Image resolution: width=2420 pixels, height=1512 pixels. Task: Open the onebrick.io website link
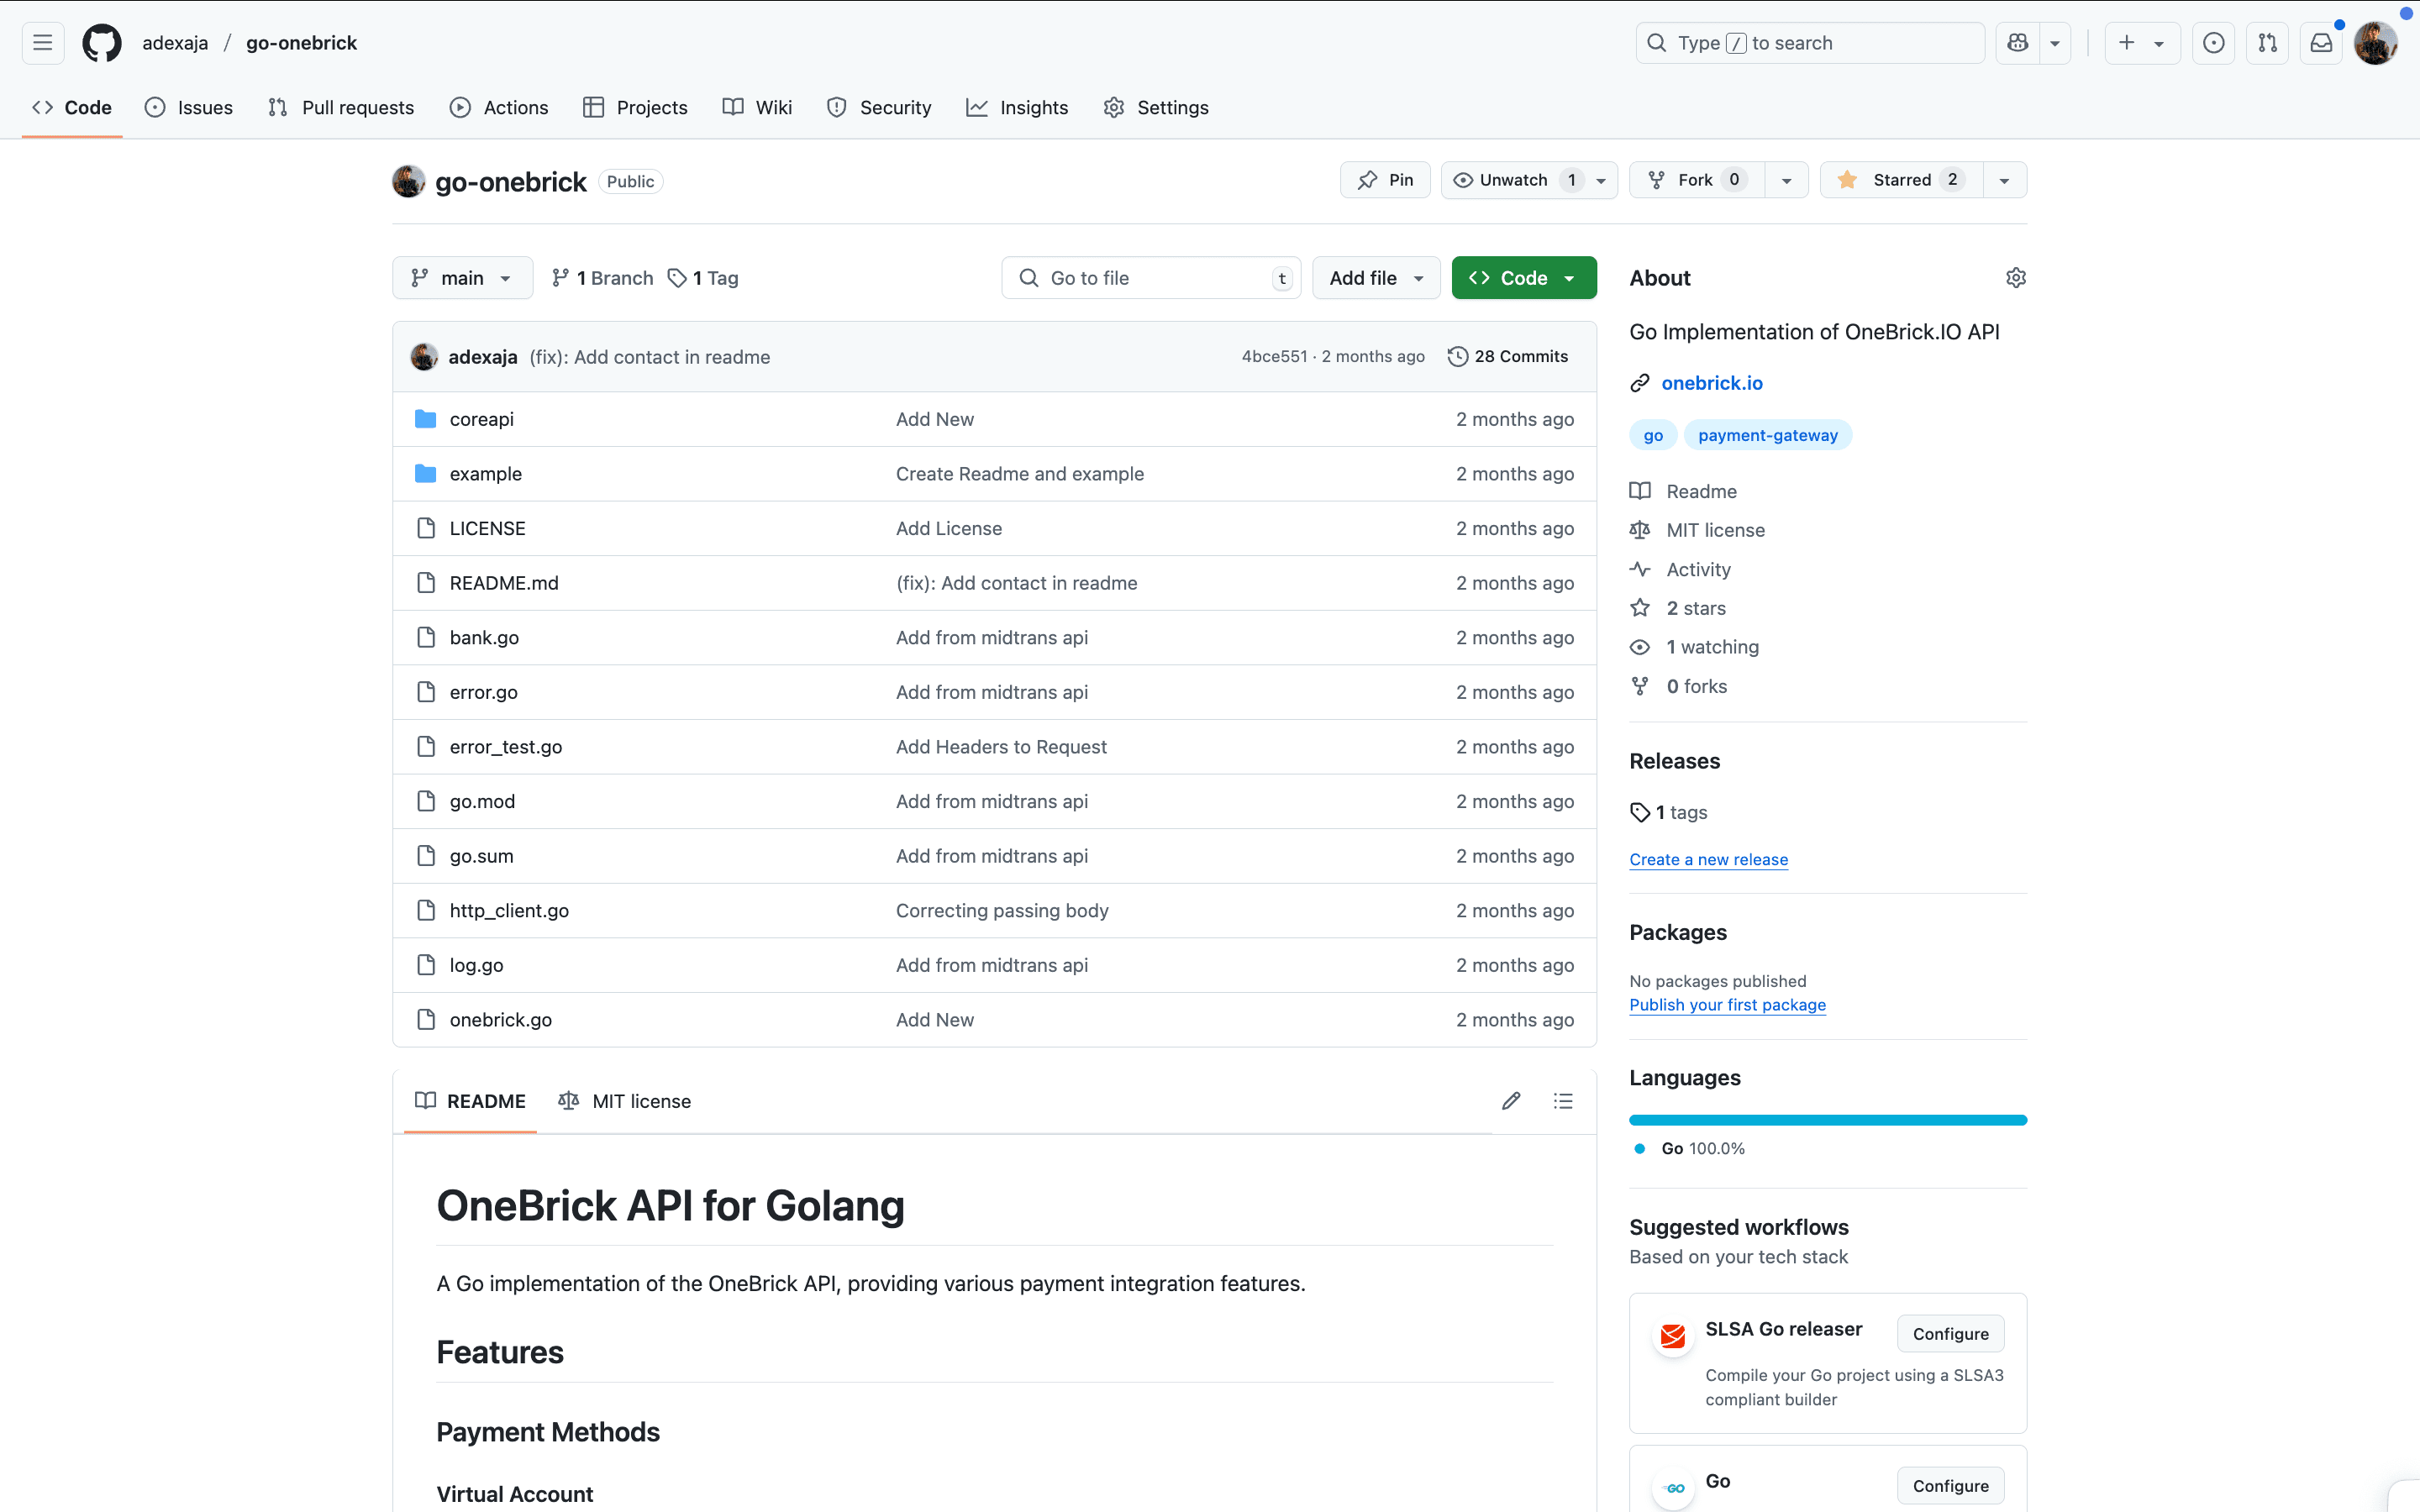coord(1712,383)
